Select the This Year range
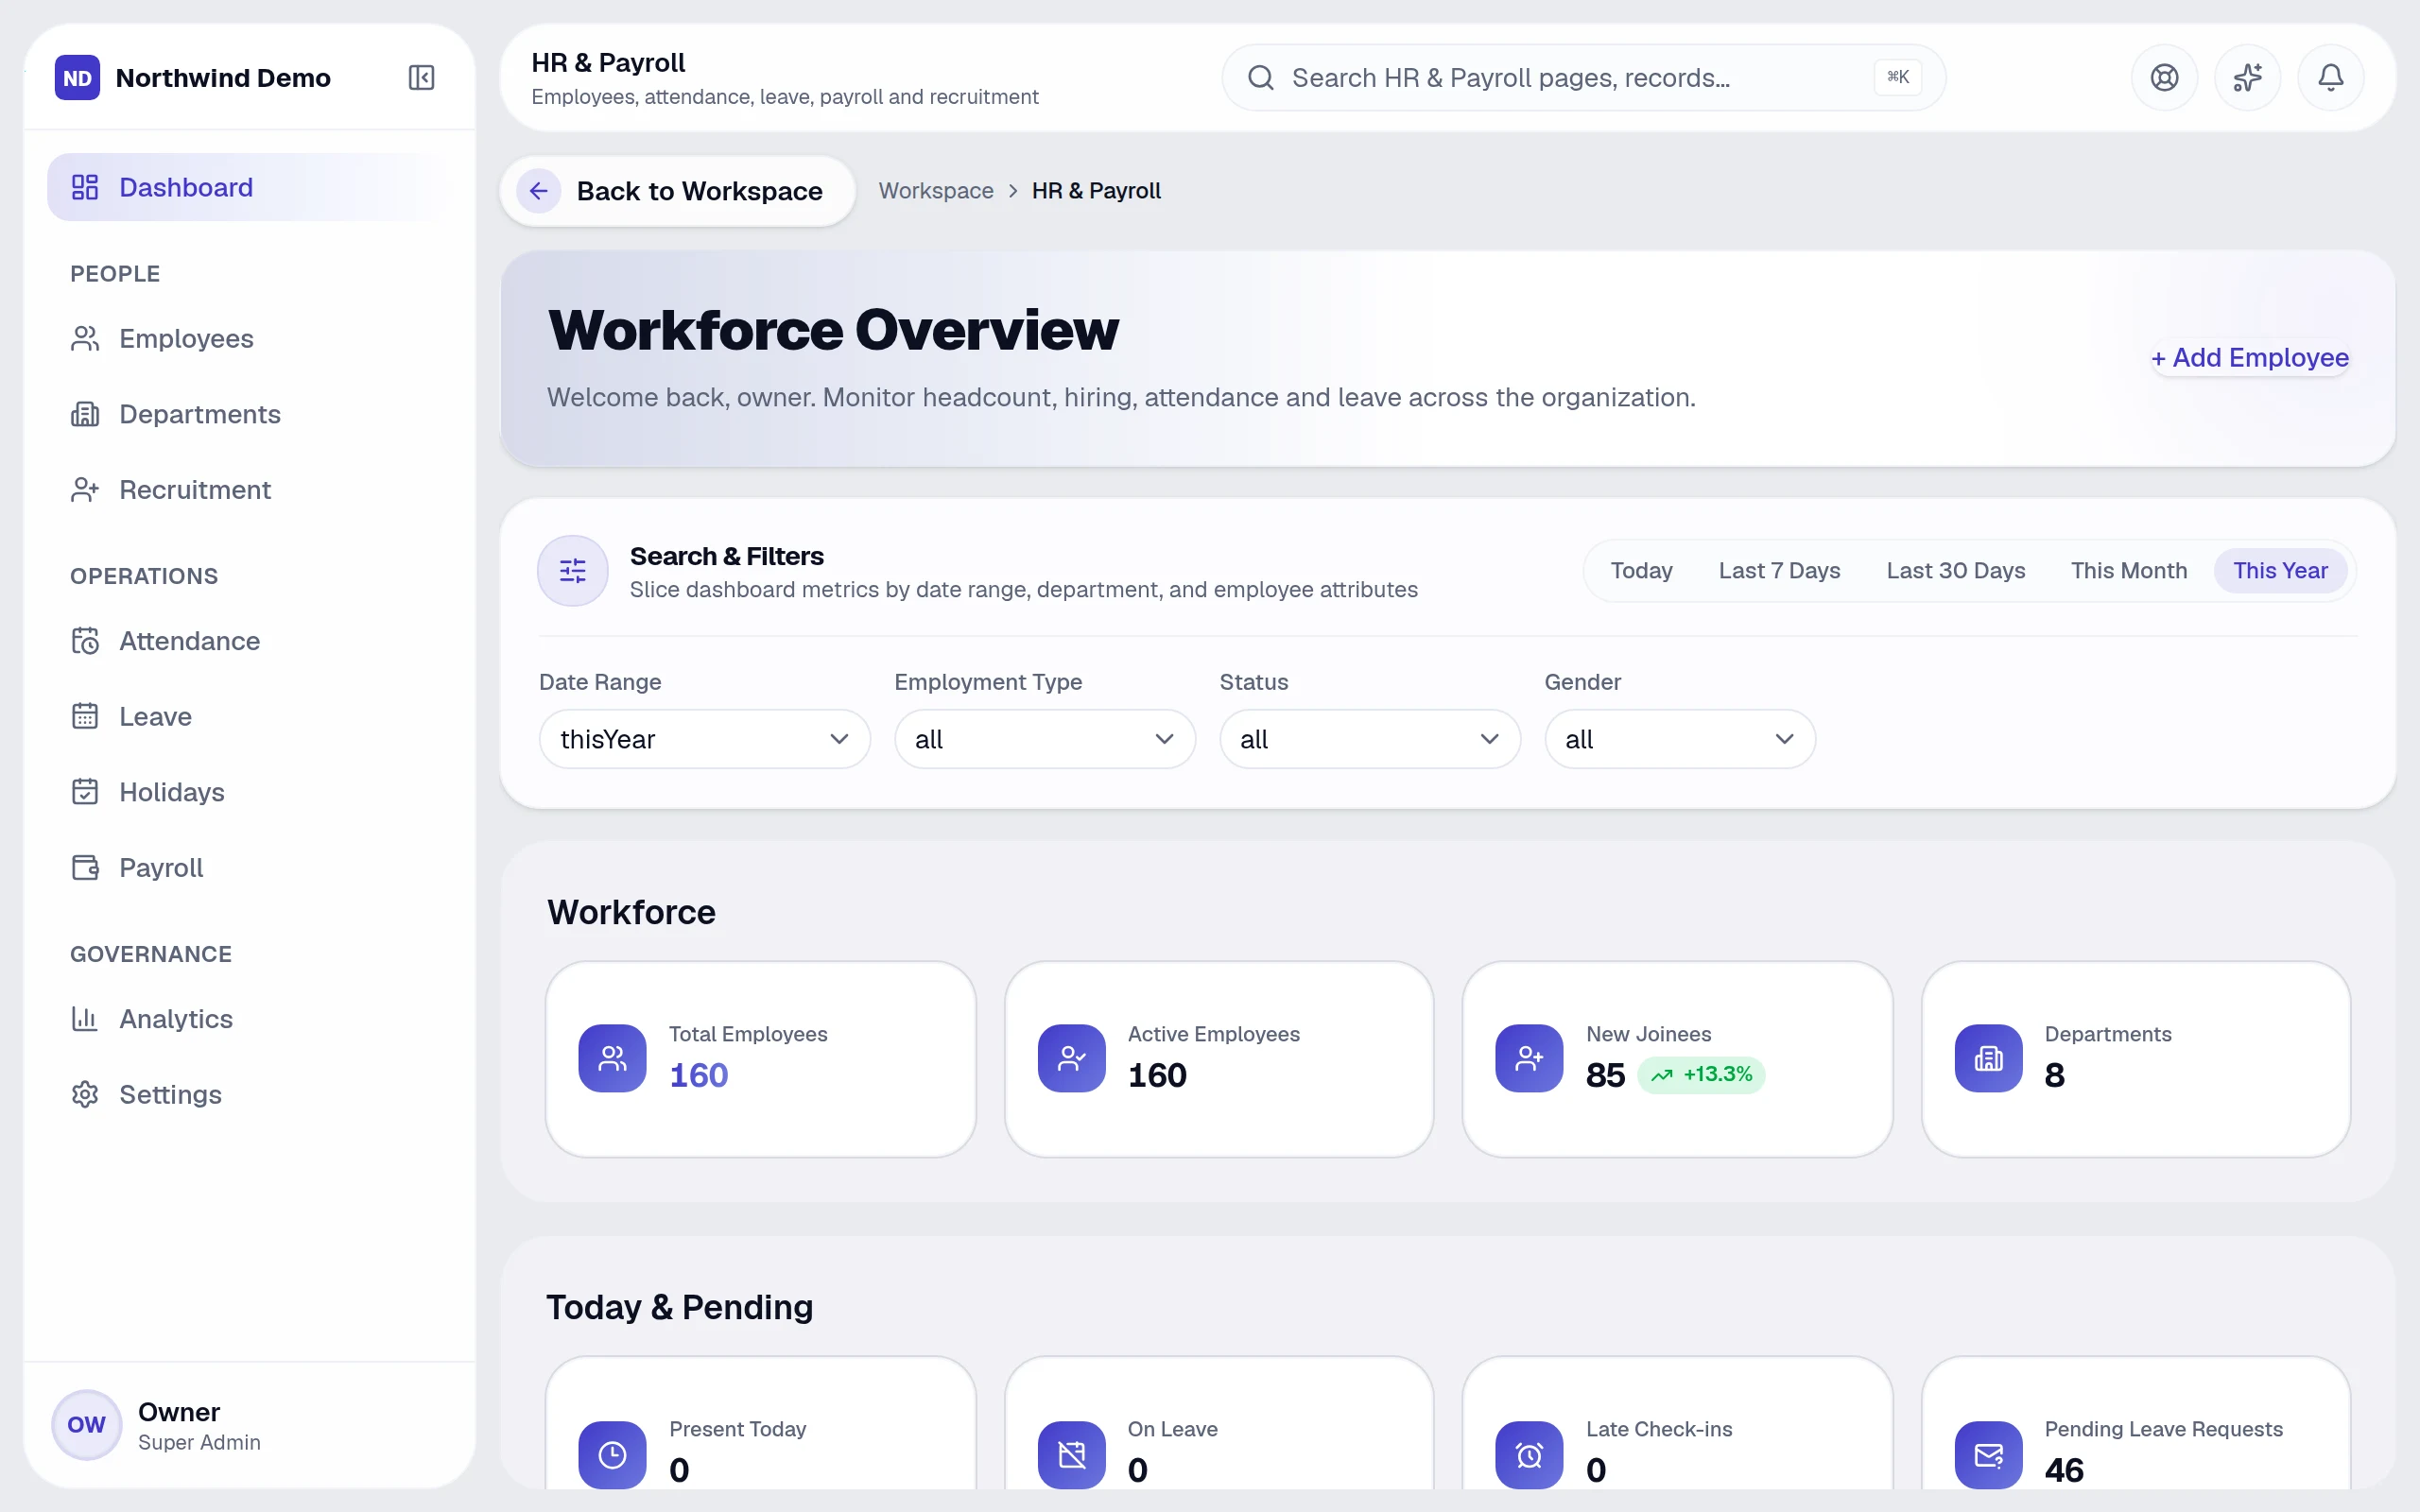The image size is (2420, 1512). click(x=2280, y=570)
